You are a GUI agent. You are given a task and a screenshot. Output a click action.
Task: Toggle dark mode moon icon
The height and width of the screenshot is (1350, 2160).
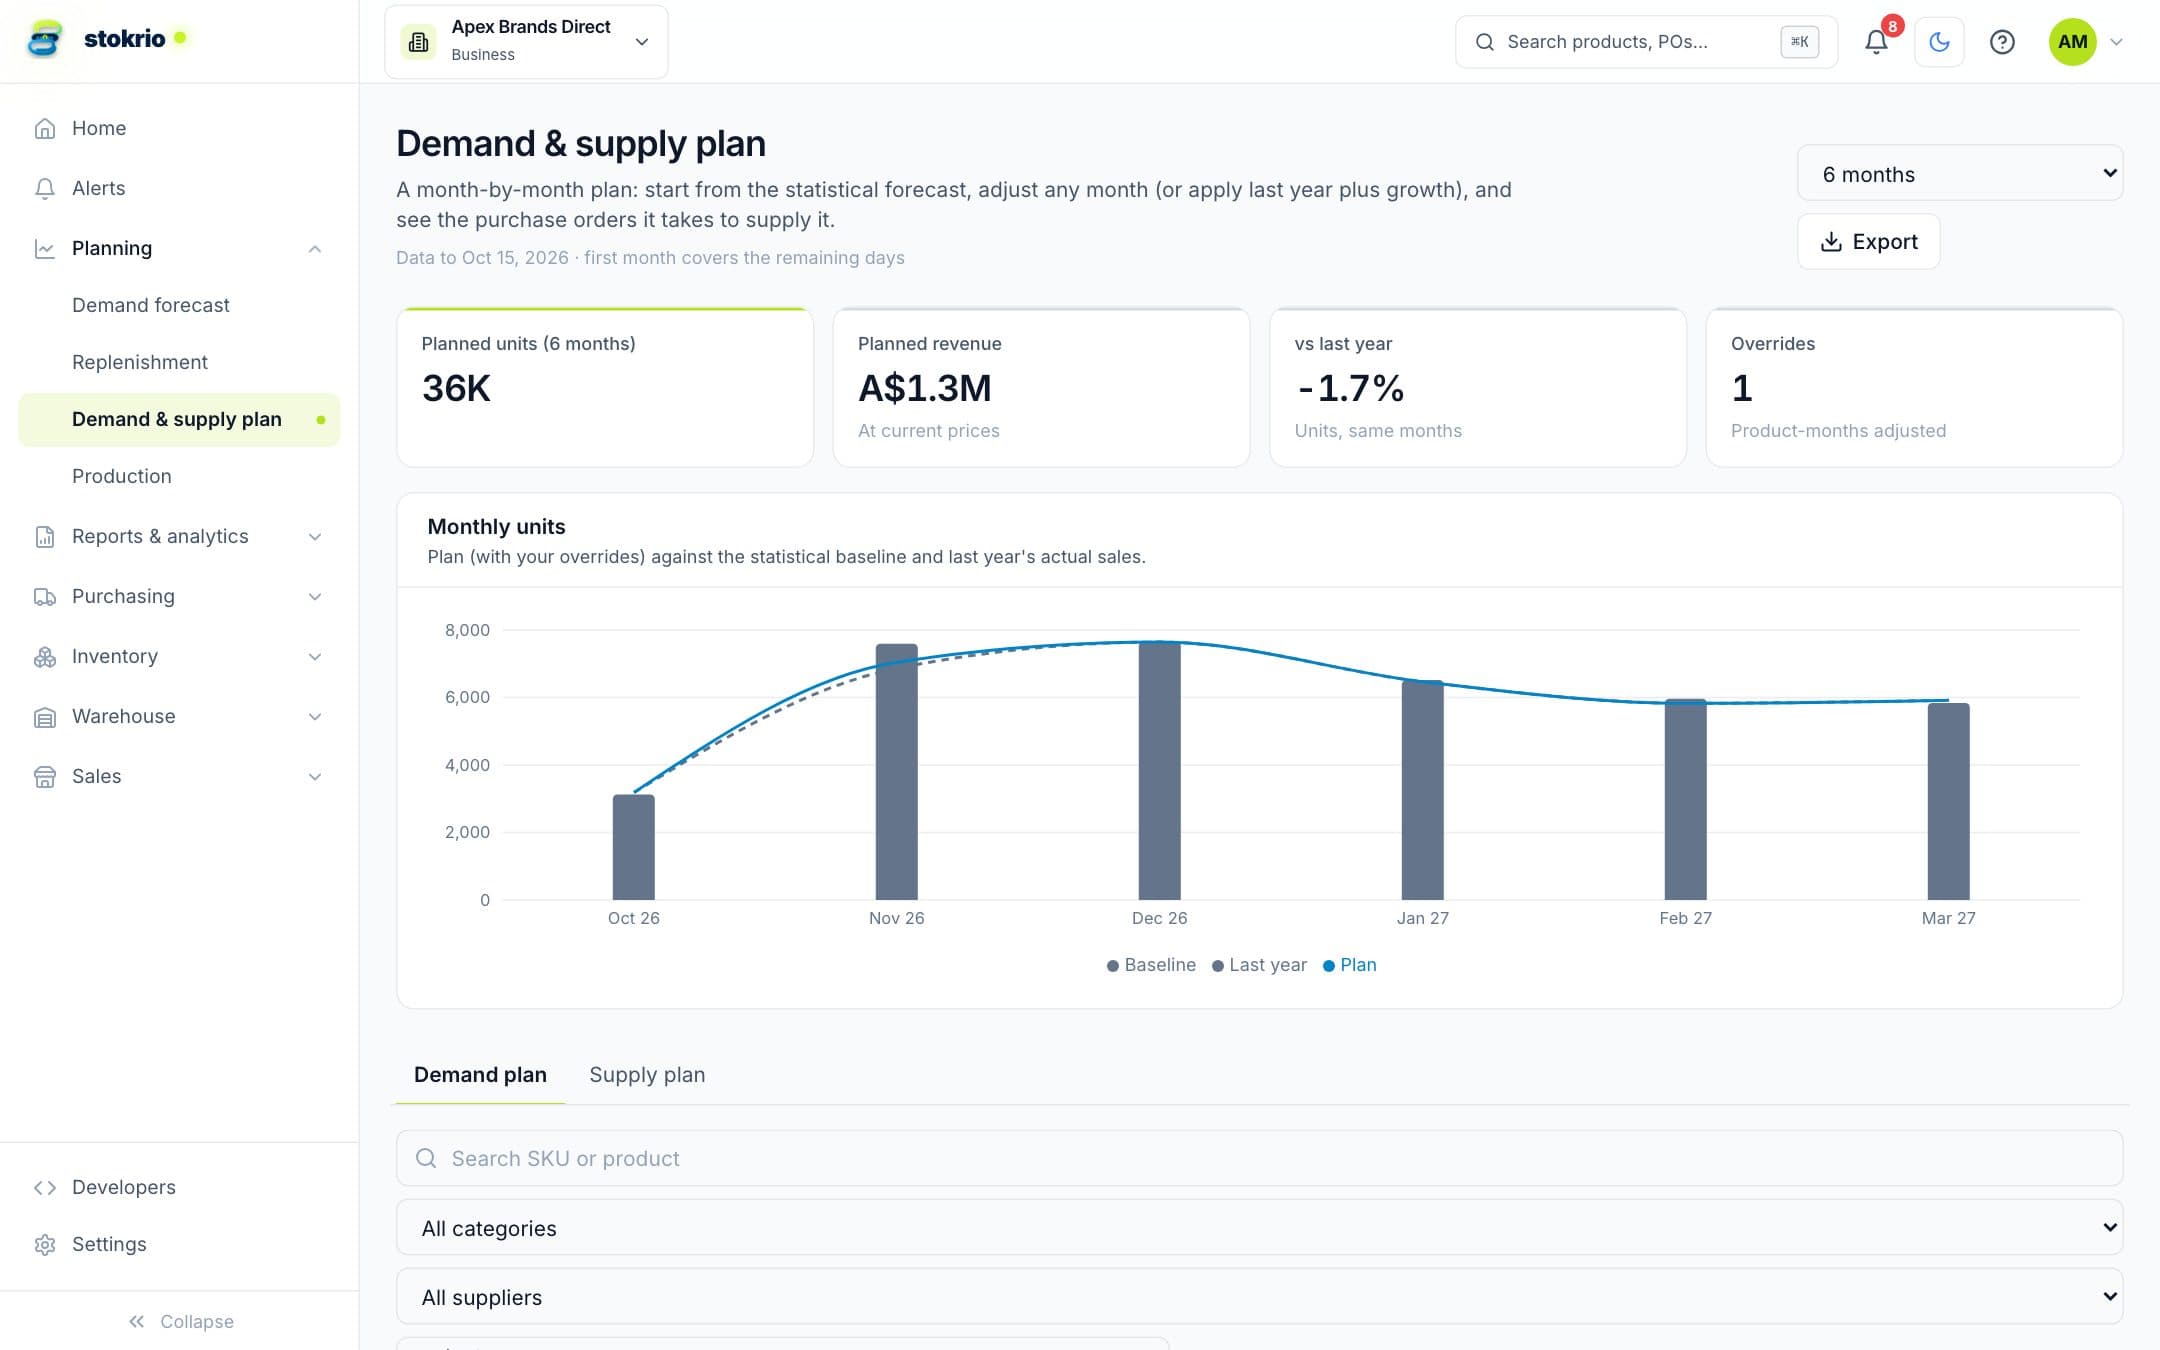[x=1939, y=41]
